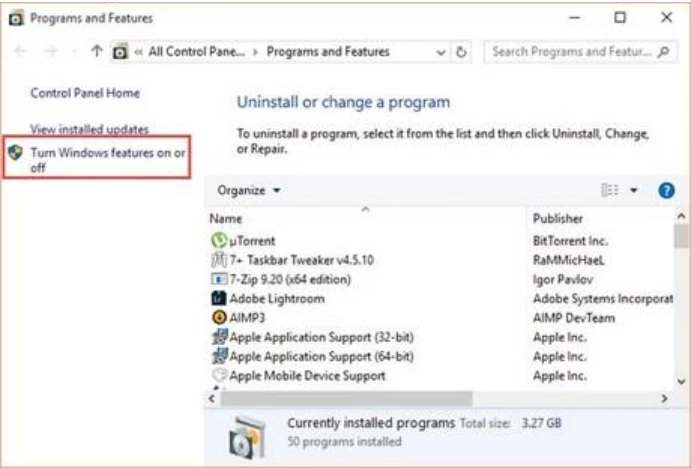Maximize the Programs and Features window
The height and width of the screenshot is (468, 691).
(620, 18)
